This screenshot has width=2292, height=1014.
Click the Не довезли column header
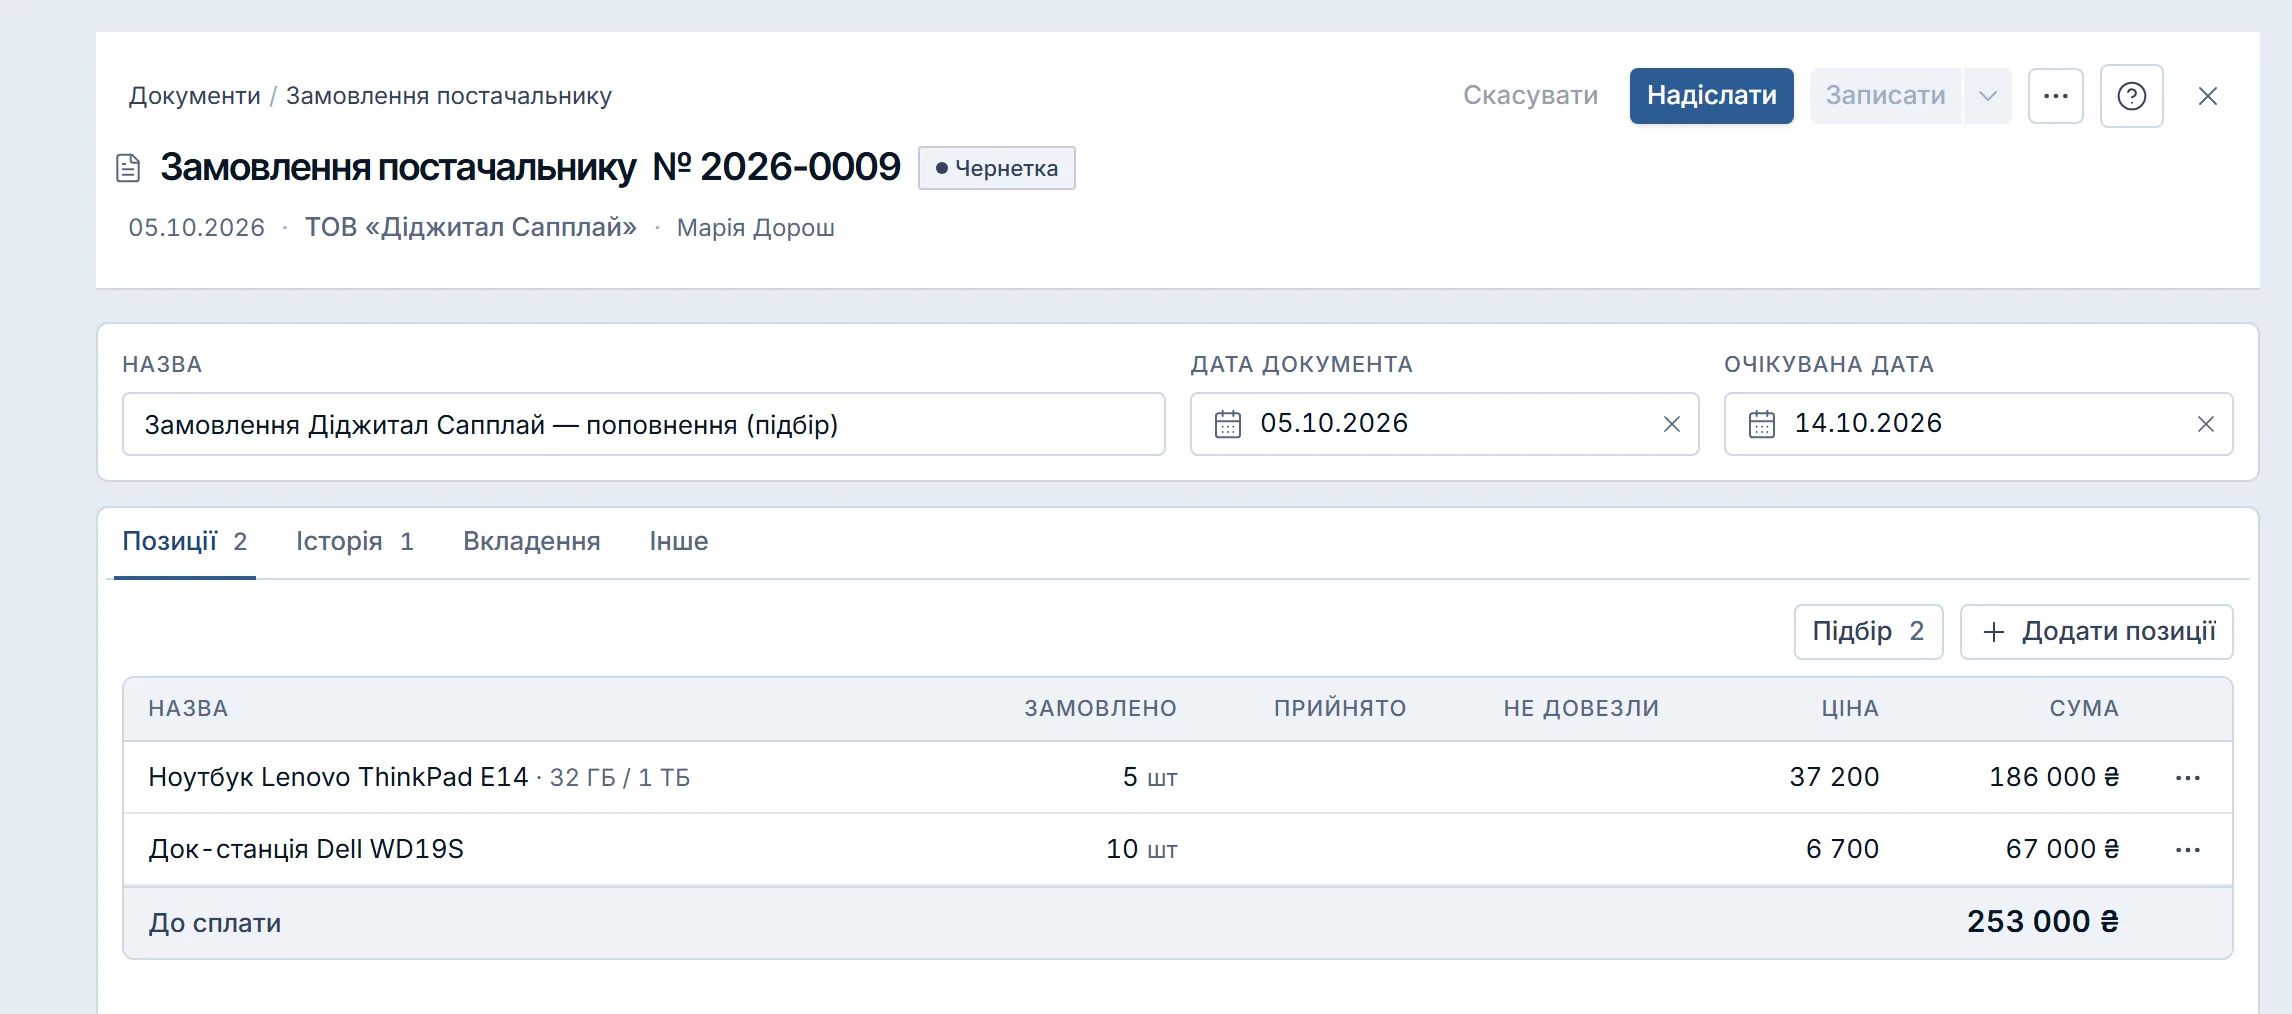(x=1581, y=709)
